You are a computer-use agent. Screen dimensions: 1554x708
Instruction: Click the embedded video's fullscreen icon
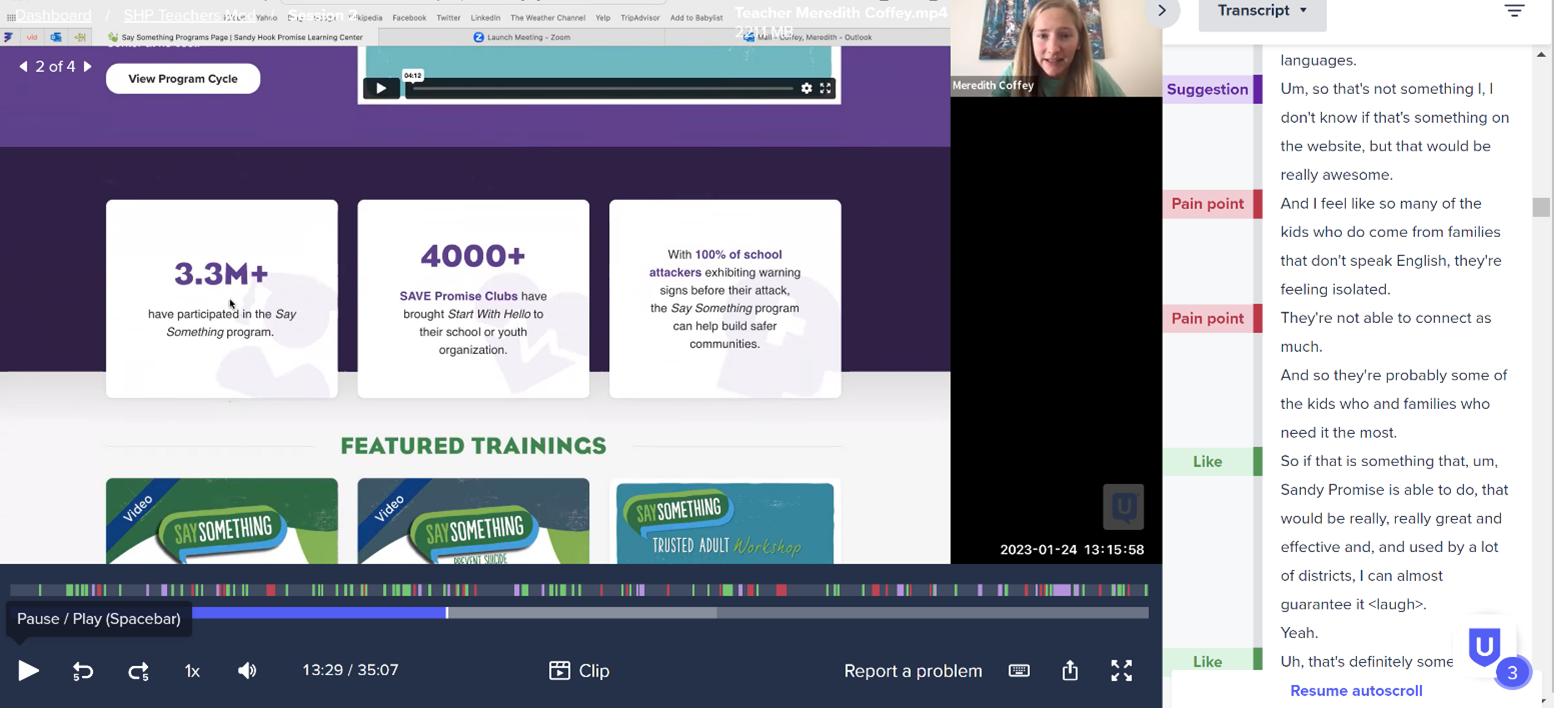[x=825, y=88]
